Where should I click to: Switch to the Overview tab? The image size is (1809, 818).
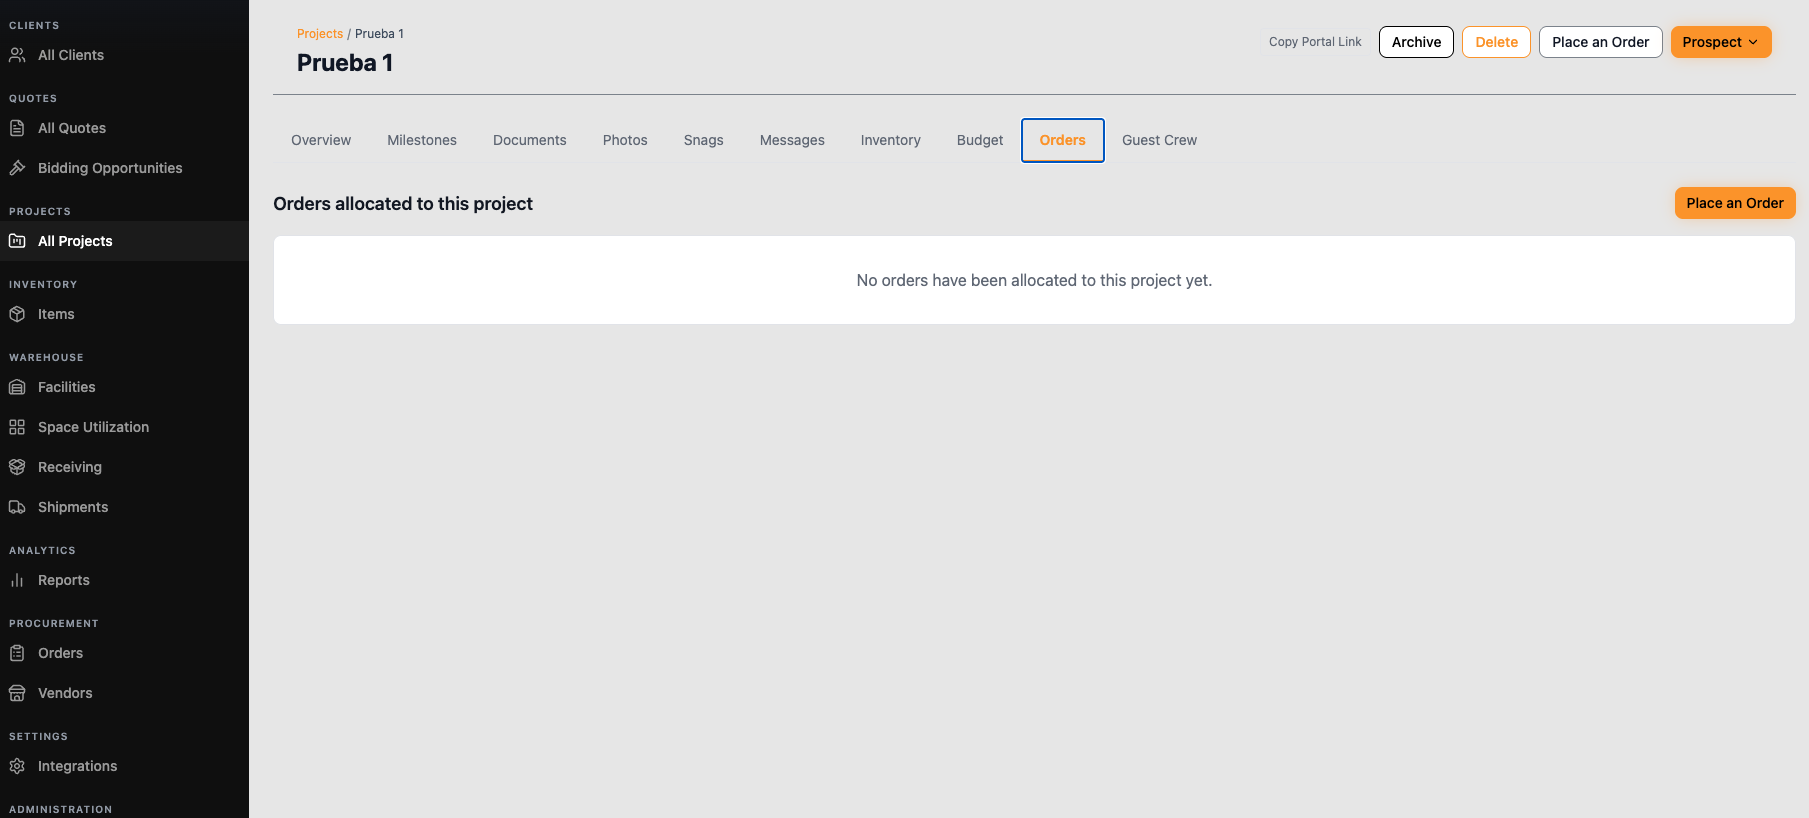coord(321,140)
